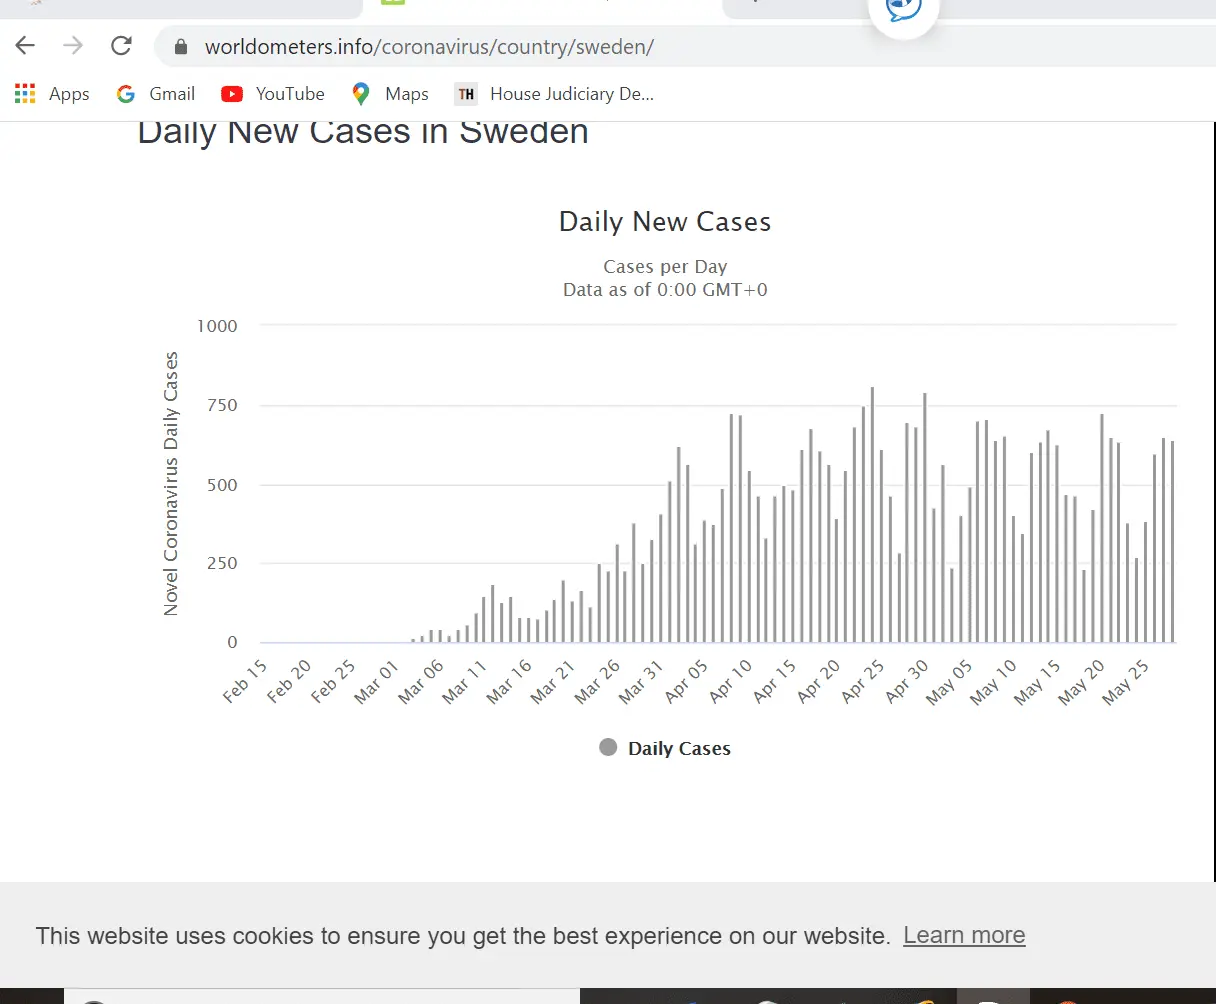The height and width of the screenshot is (1004, 1216).
Task: Click the Learn more cookie link
Action: [x=964, y=935]
